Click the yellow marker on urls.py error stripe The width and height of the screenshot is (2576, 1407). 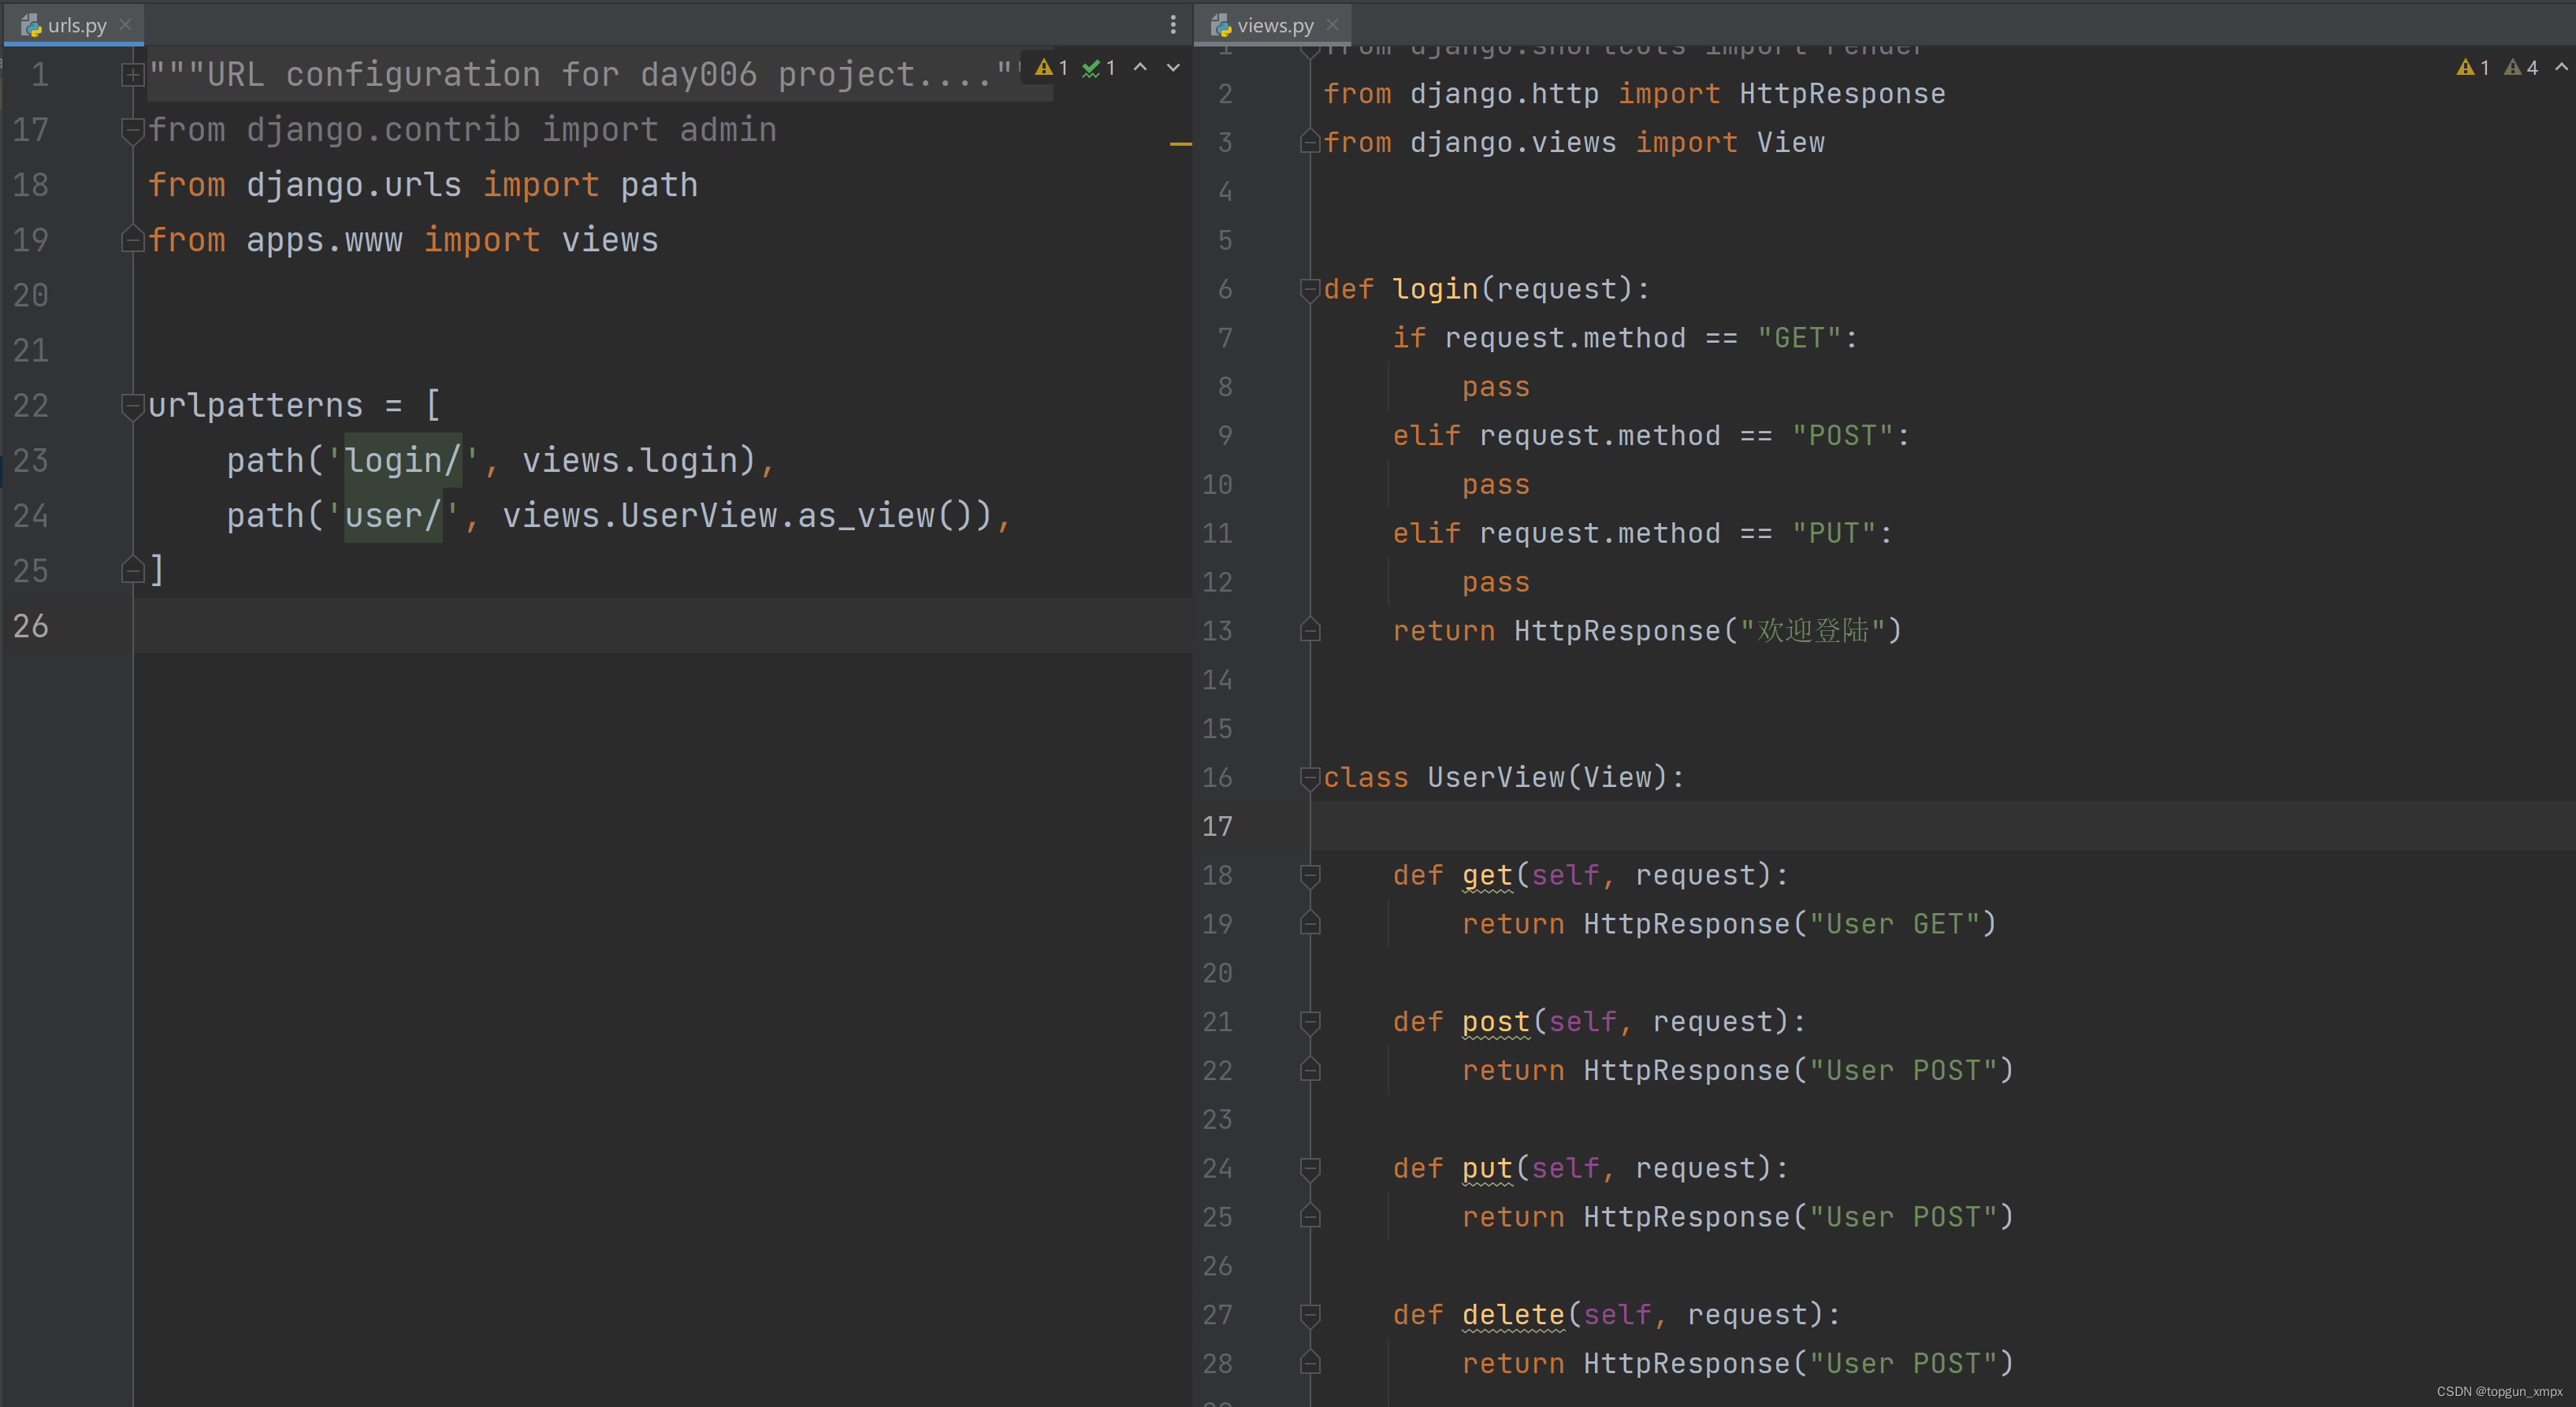click(1181, 145)
